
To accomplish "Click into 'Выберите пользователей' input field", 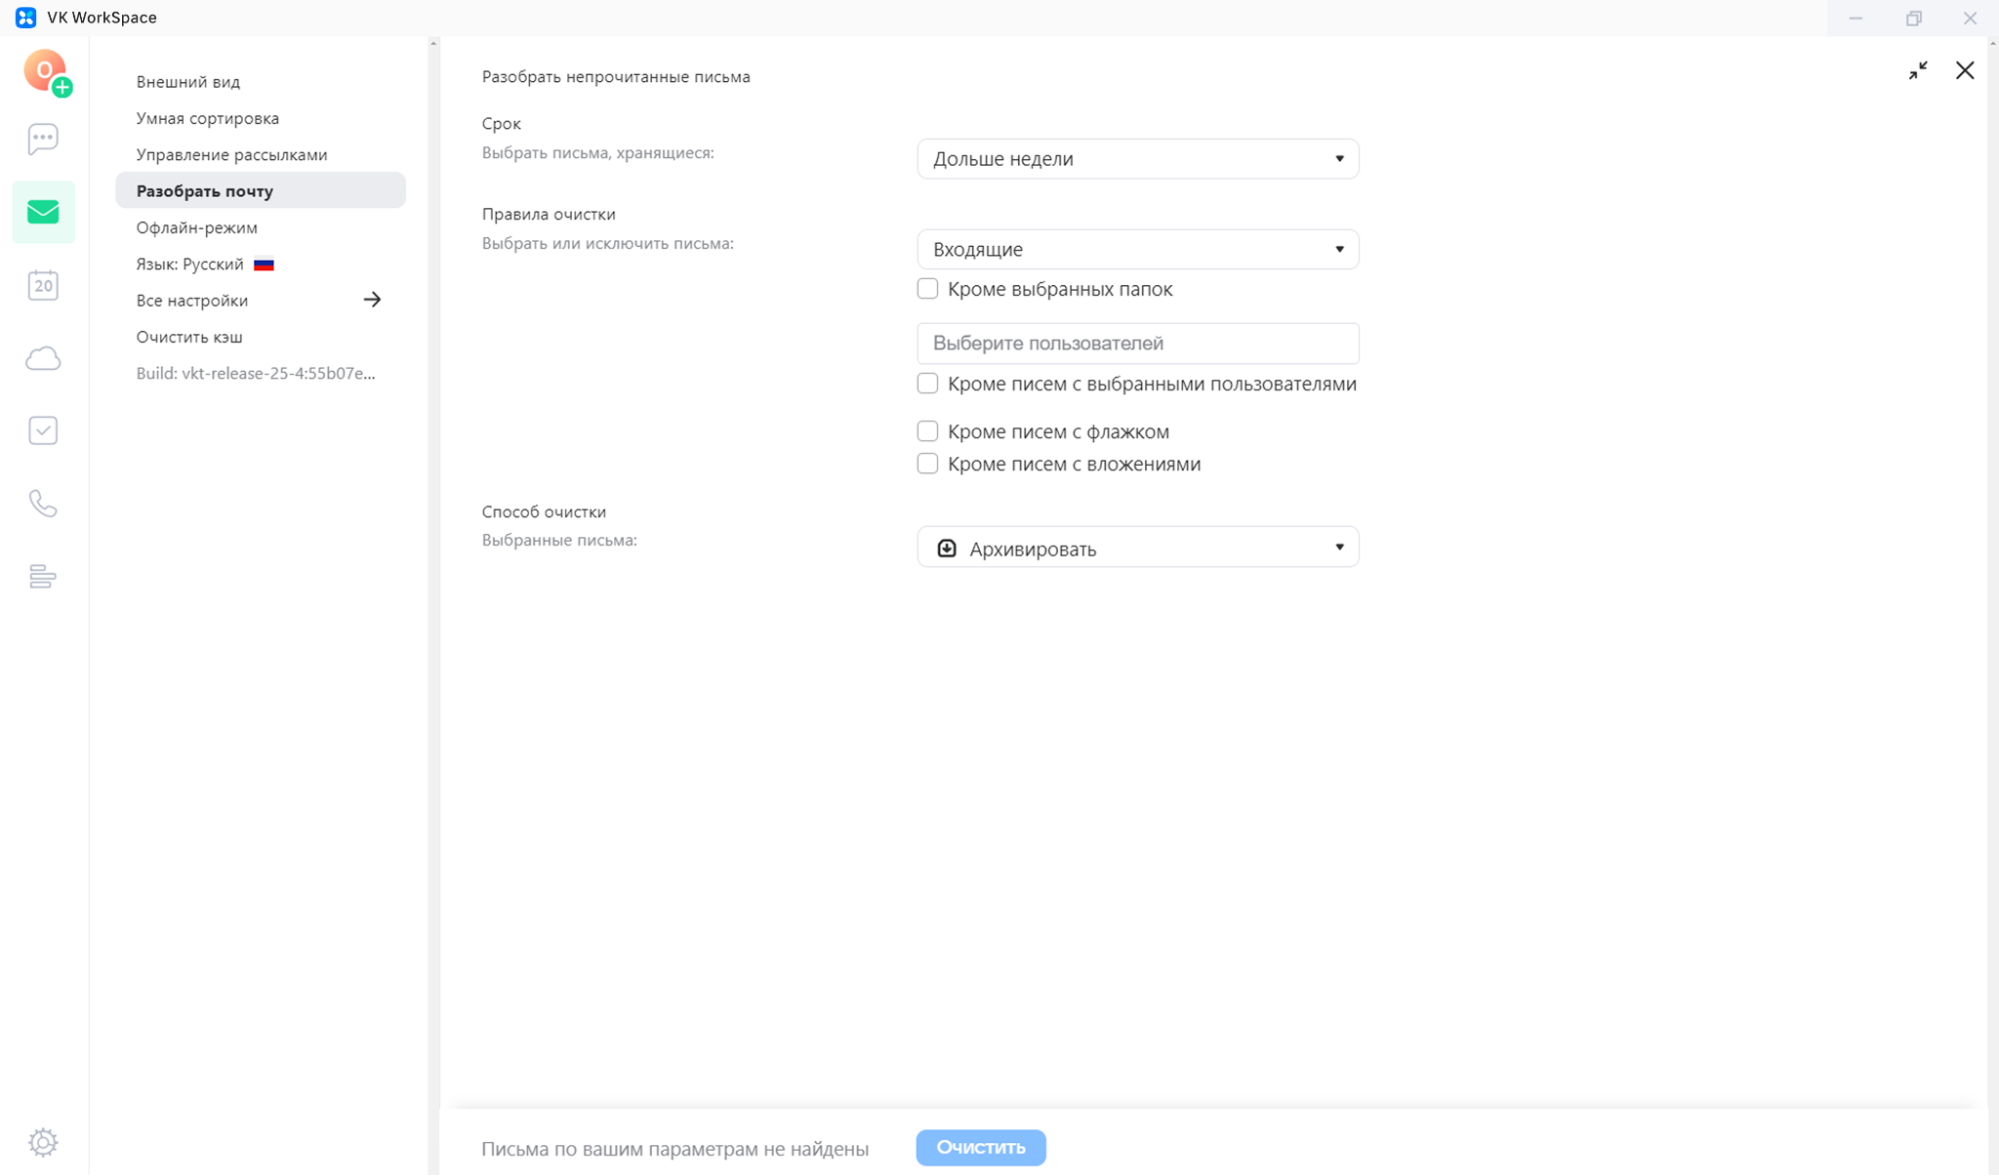I will tap(1137, 343).
